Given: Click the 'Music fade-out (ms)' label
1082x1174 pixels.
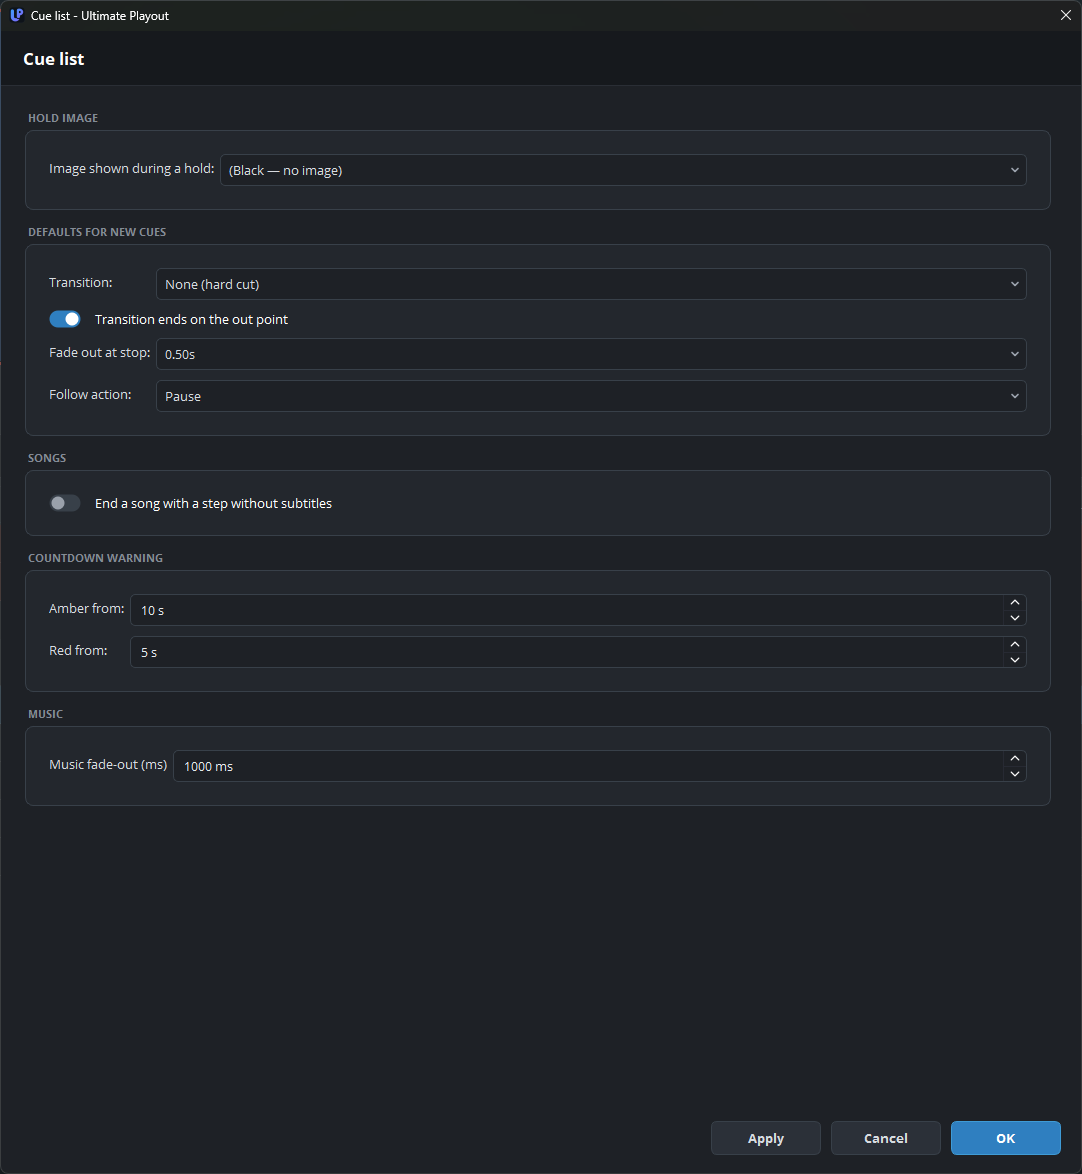Looking at the screenshot, I should [108, 764].
